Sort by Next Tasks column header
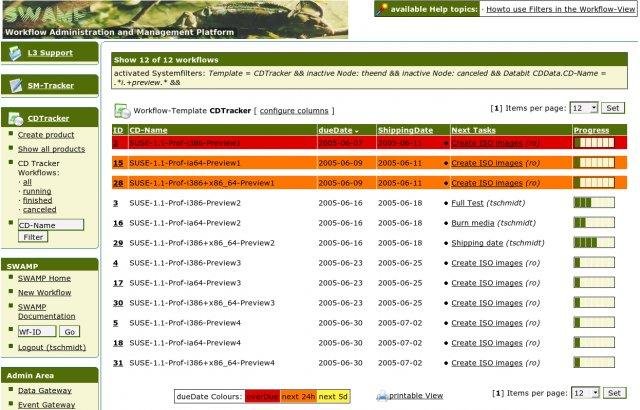 click(473, 130)
